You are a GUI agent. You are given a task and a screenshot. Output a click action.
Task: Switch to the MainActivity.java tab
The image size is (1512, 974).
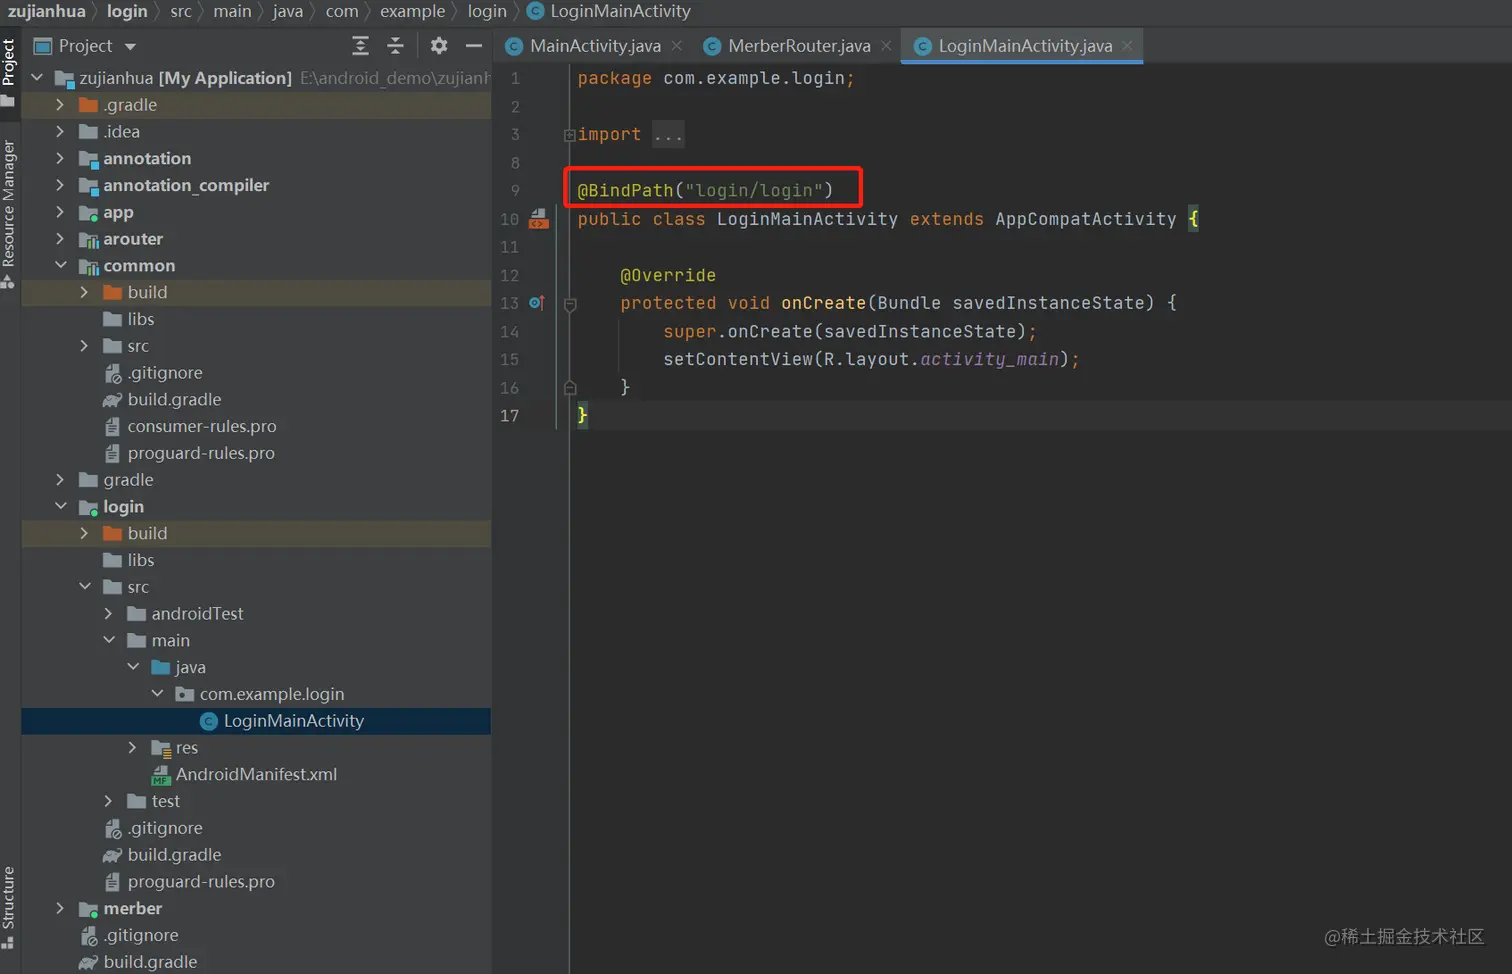[594, 46]
